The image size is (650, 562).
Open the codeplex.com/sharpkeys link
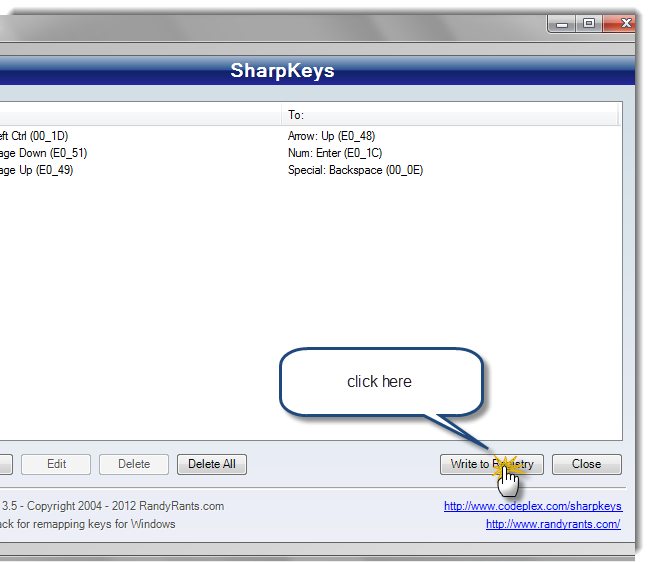click(x=533, y=506)
